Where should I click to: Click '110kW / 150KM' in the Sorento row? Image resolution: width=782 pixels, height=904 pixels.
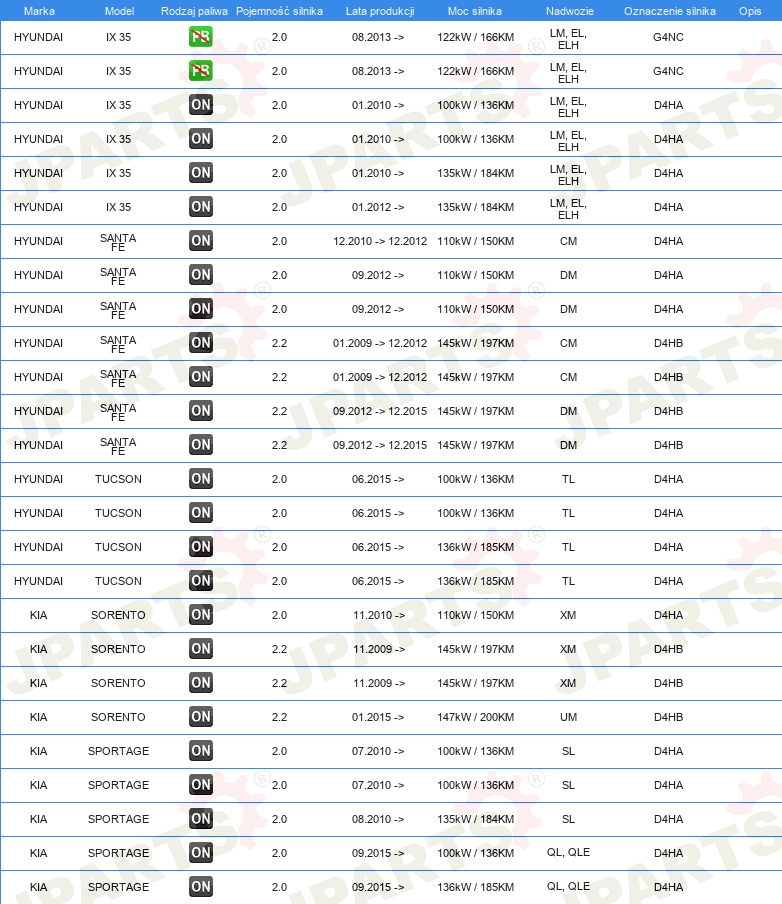(476, 615)
